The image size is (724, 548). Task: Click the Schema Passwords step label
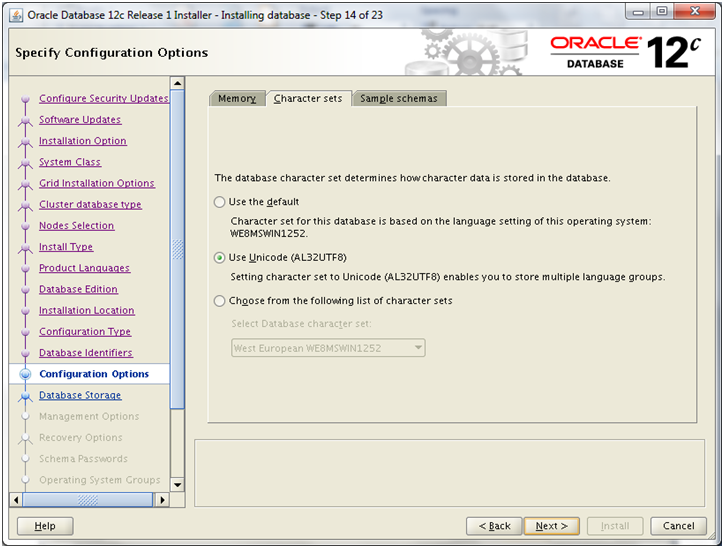pos(83,459)
